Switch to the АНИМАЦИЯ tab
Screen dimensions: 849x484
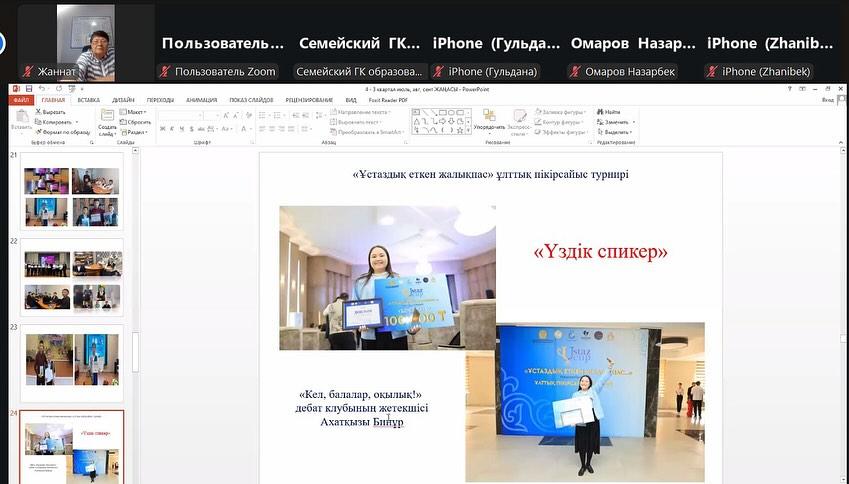click(x=201, y=100)
